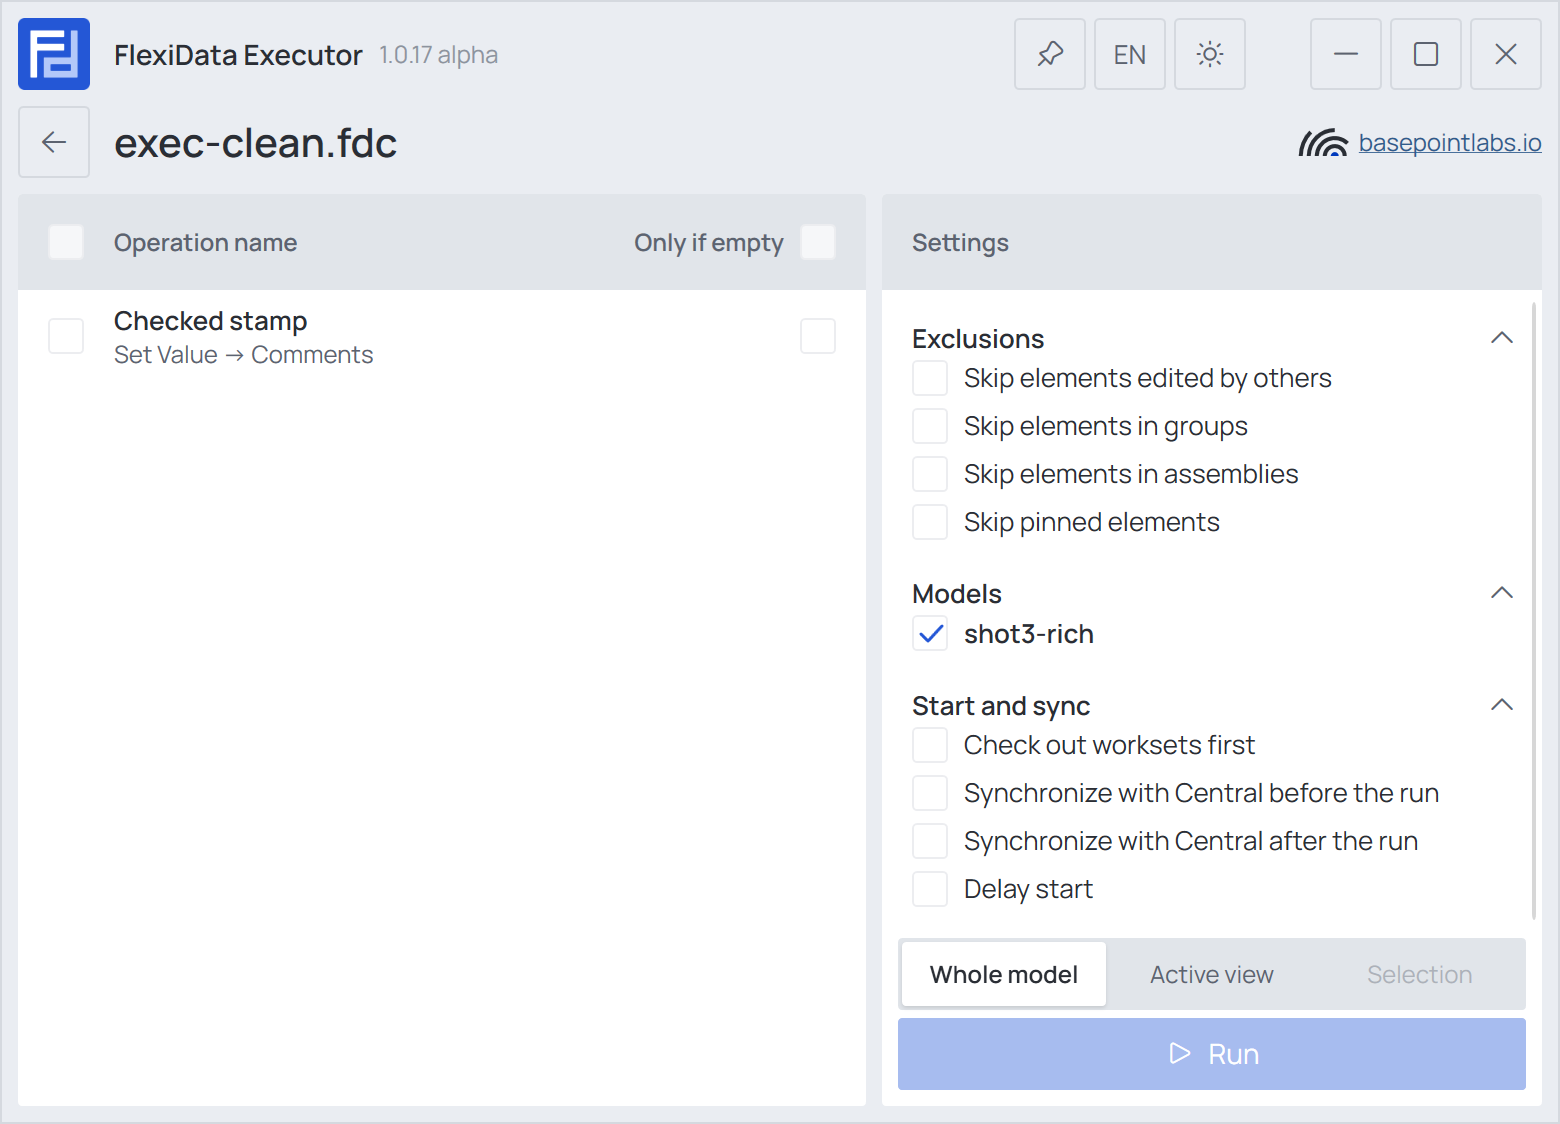Enable Only if empty for Checked stamp
1560x1124 pixels.
point(818,336)
